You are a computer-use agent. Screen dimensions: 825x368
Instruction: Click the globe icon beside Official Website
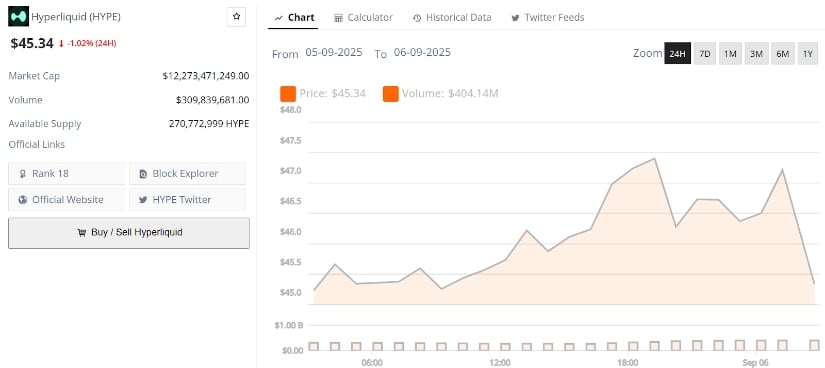coord(23,200)
